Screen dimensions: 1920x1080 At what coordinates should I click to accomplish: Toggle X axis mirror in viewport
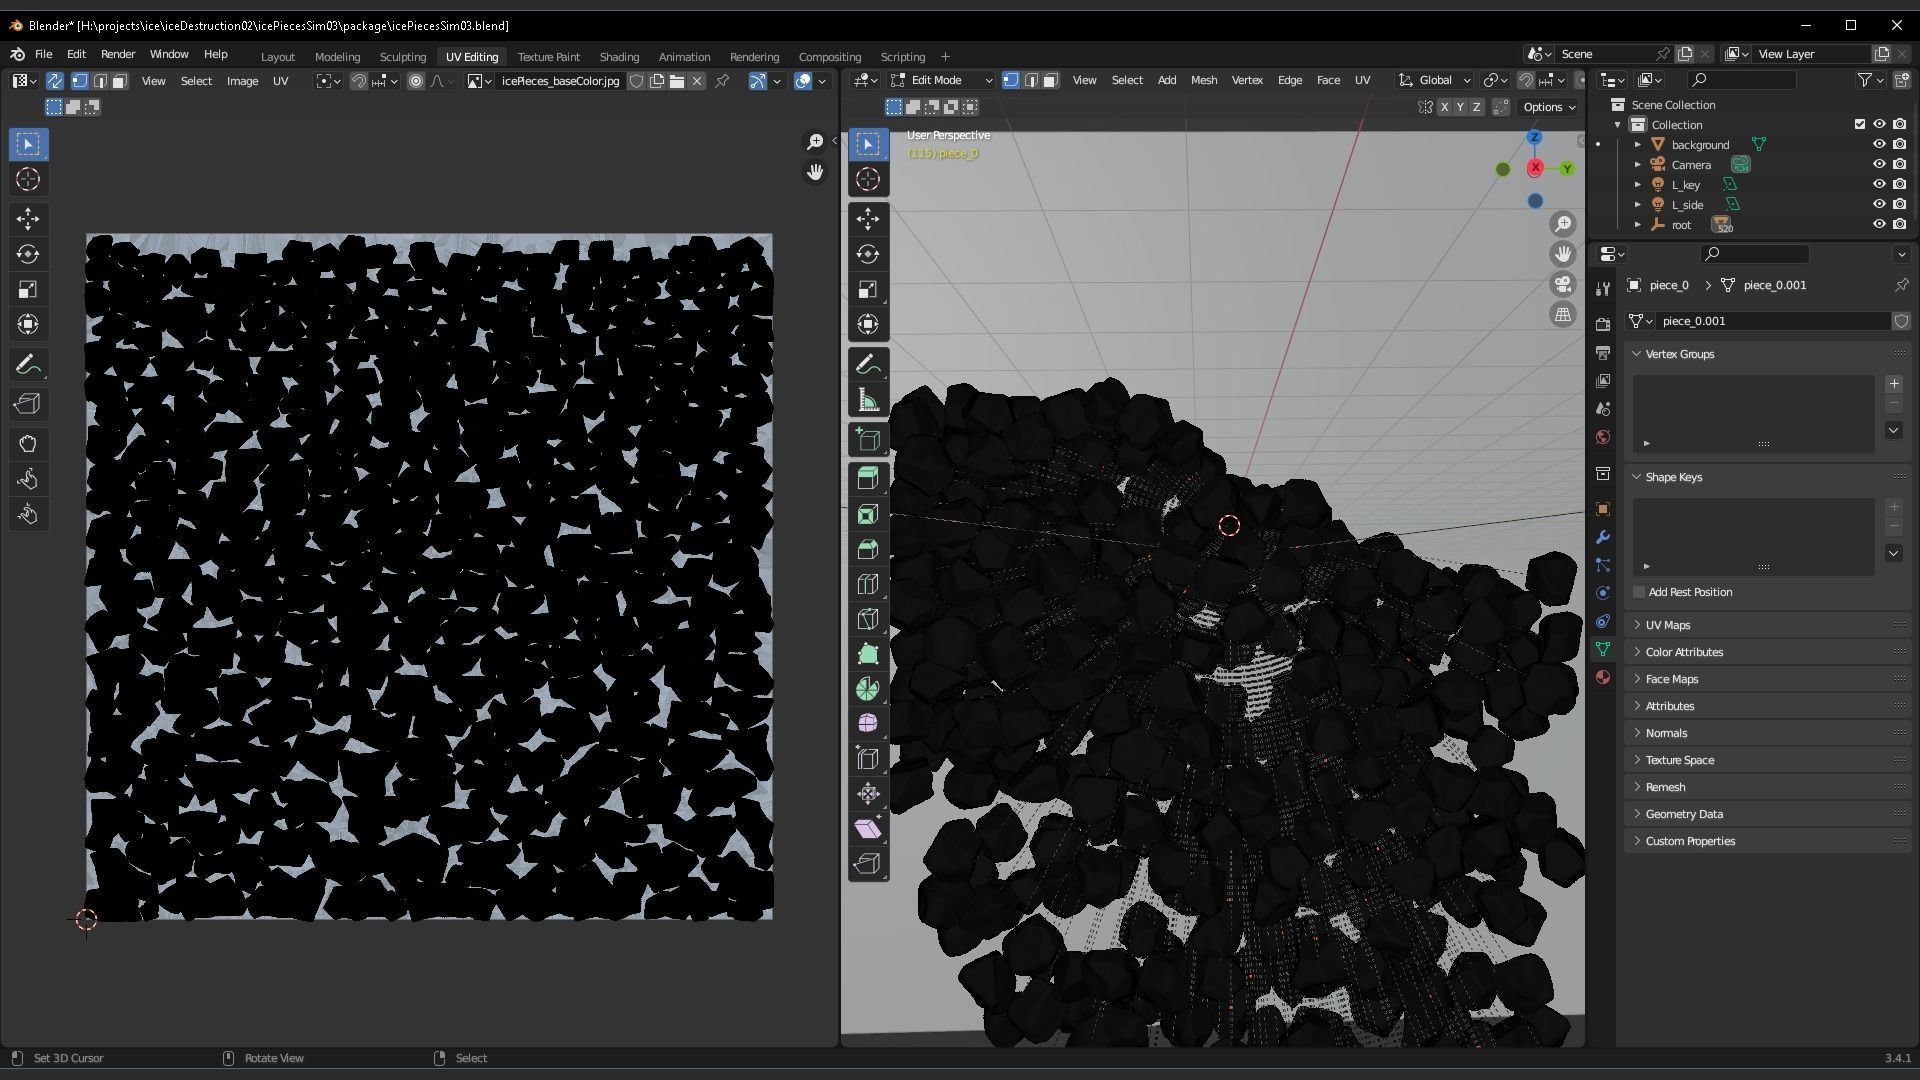(1444, 107)
